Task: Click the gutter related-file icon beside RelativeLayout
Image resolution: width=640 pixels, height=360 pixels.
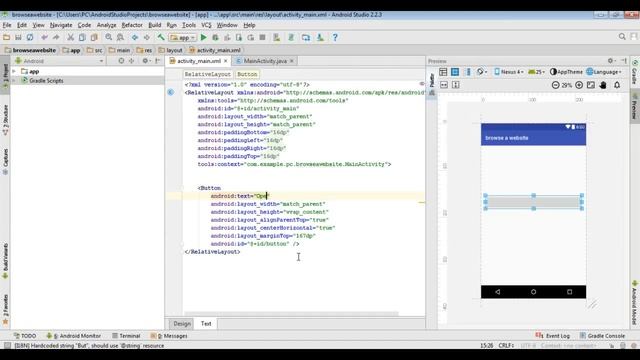Action: pyautogui.click(x=171, y=92)
